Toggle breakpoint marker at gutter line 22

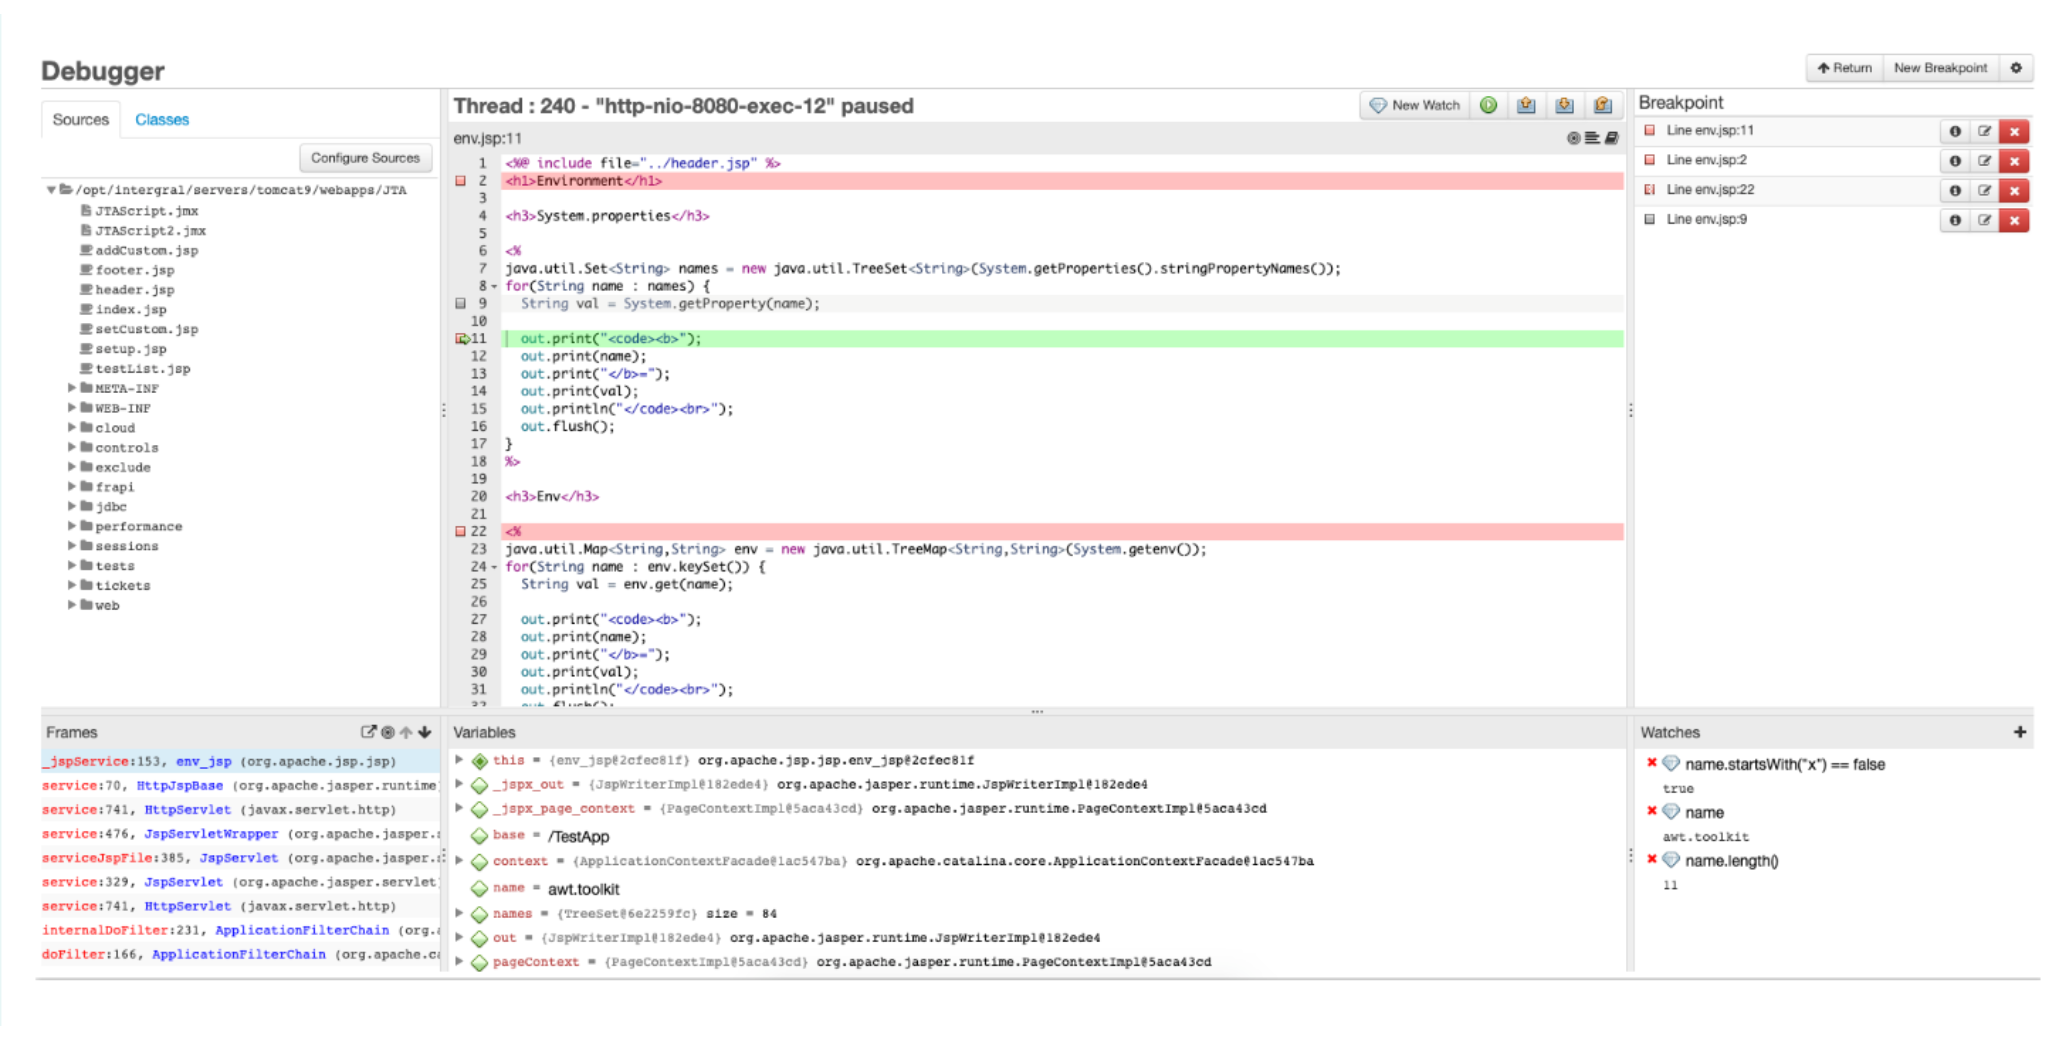461,531
